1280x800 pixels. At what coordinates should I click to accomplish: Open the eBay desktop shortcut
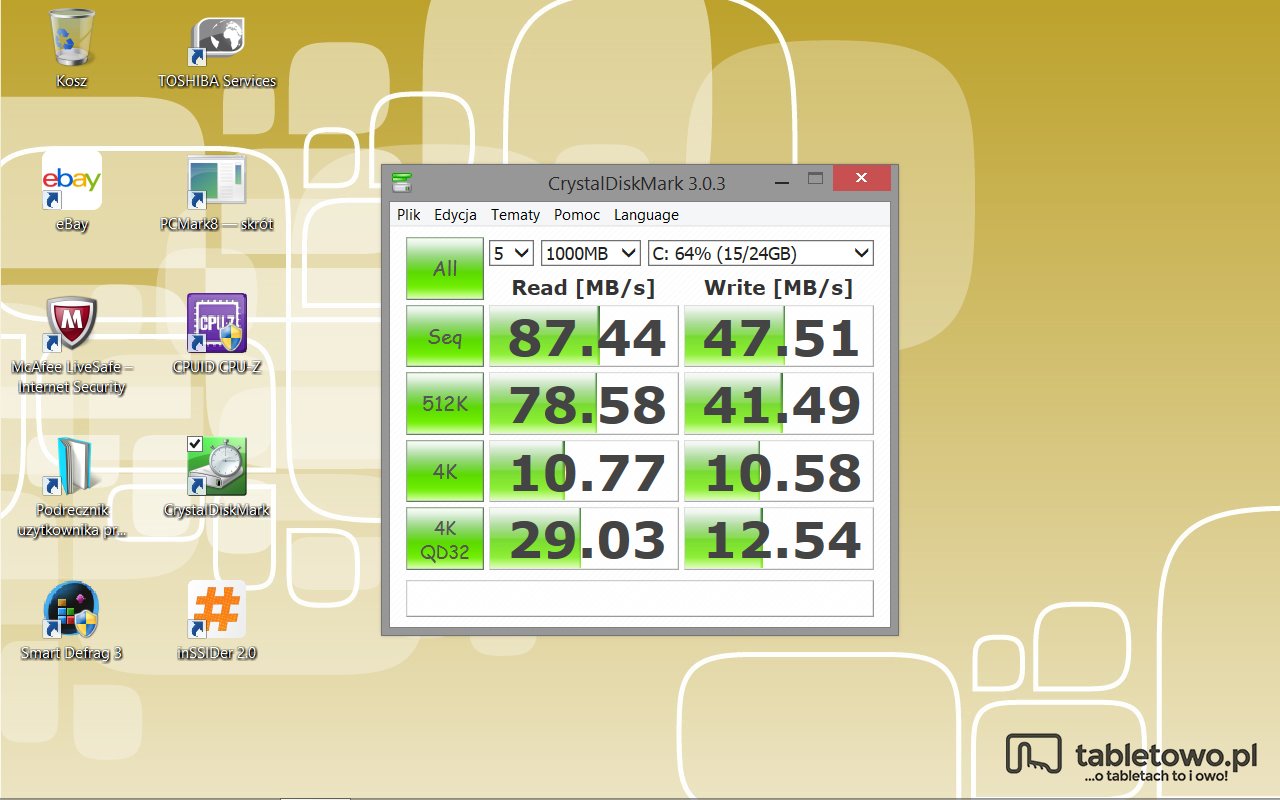[x=72, y=190]
